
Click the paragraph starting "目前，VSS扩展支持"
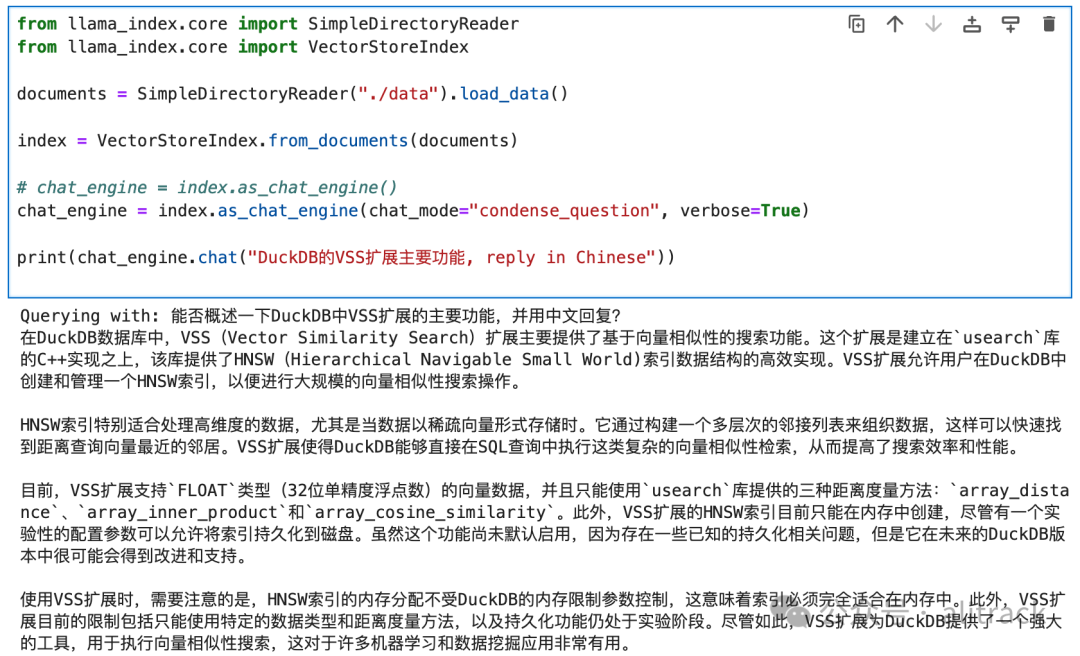(544, 523)
